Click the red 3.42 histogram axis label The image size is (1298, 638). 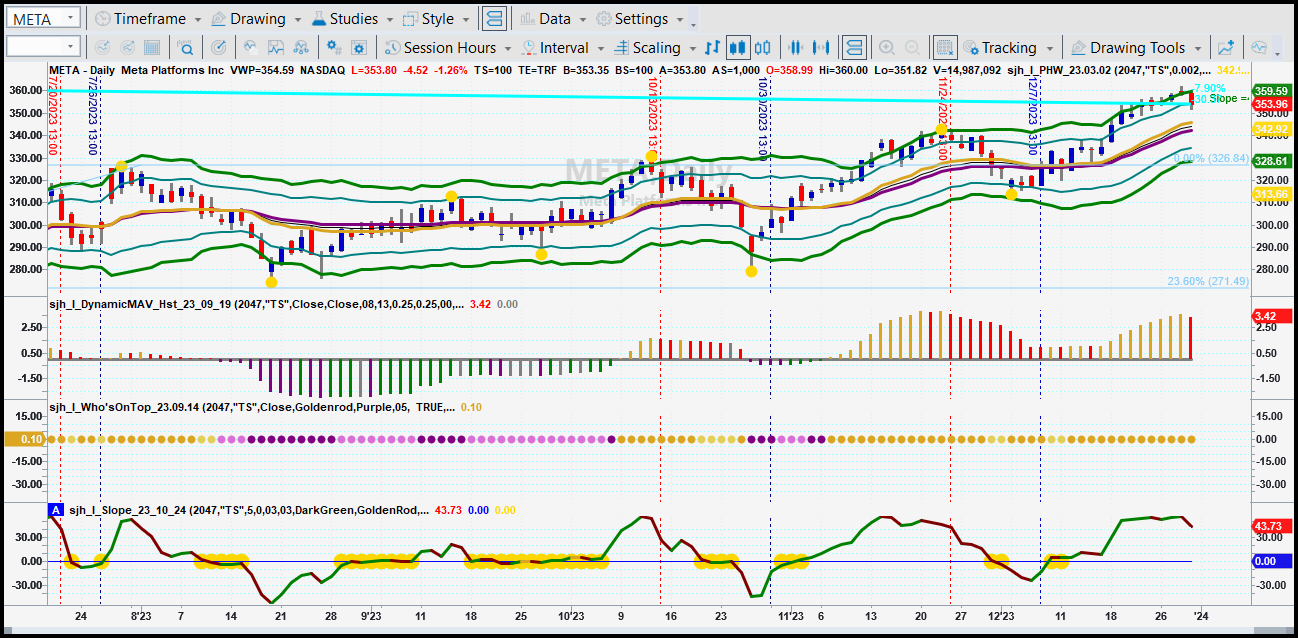(1270, 316)
